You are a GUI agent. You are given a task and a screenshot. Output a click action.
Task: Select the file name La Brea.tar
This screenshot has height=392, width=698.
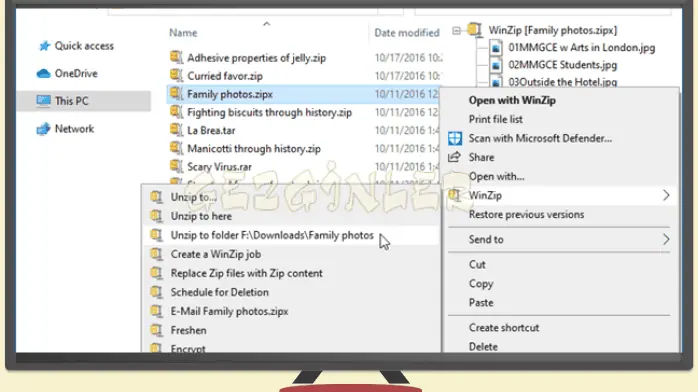coord(211,130)
